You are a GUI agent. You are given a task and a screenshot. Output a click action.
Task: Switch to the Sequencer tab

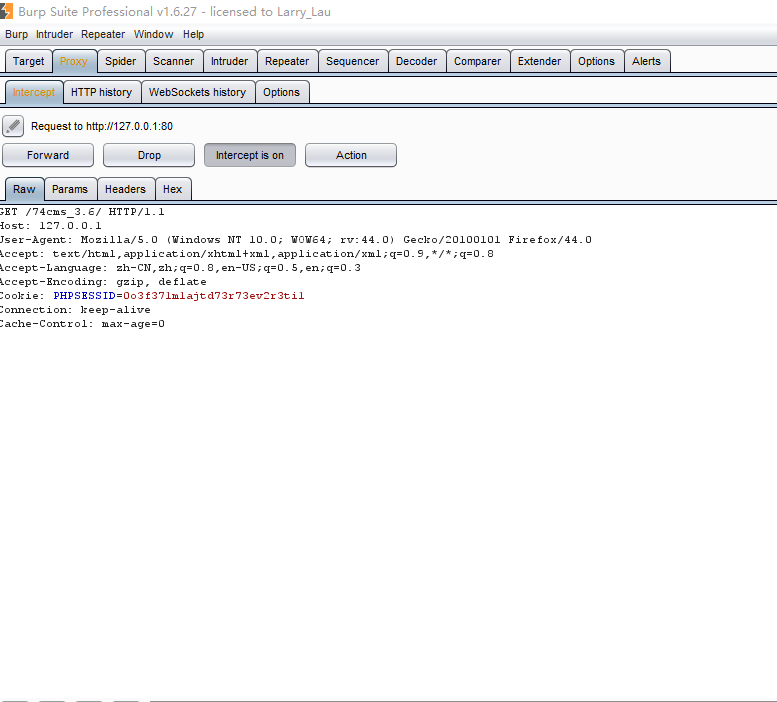pos(352,61)
